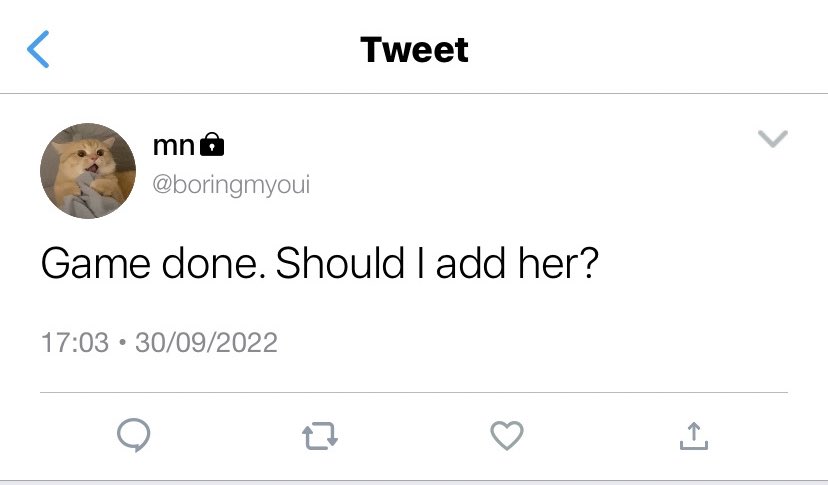Retweet this tweet with the arrows icon
Image resolution: width=828 pixels, height=485 pixels.
(320, 436)
